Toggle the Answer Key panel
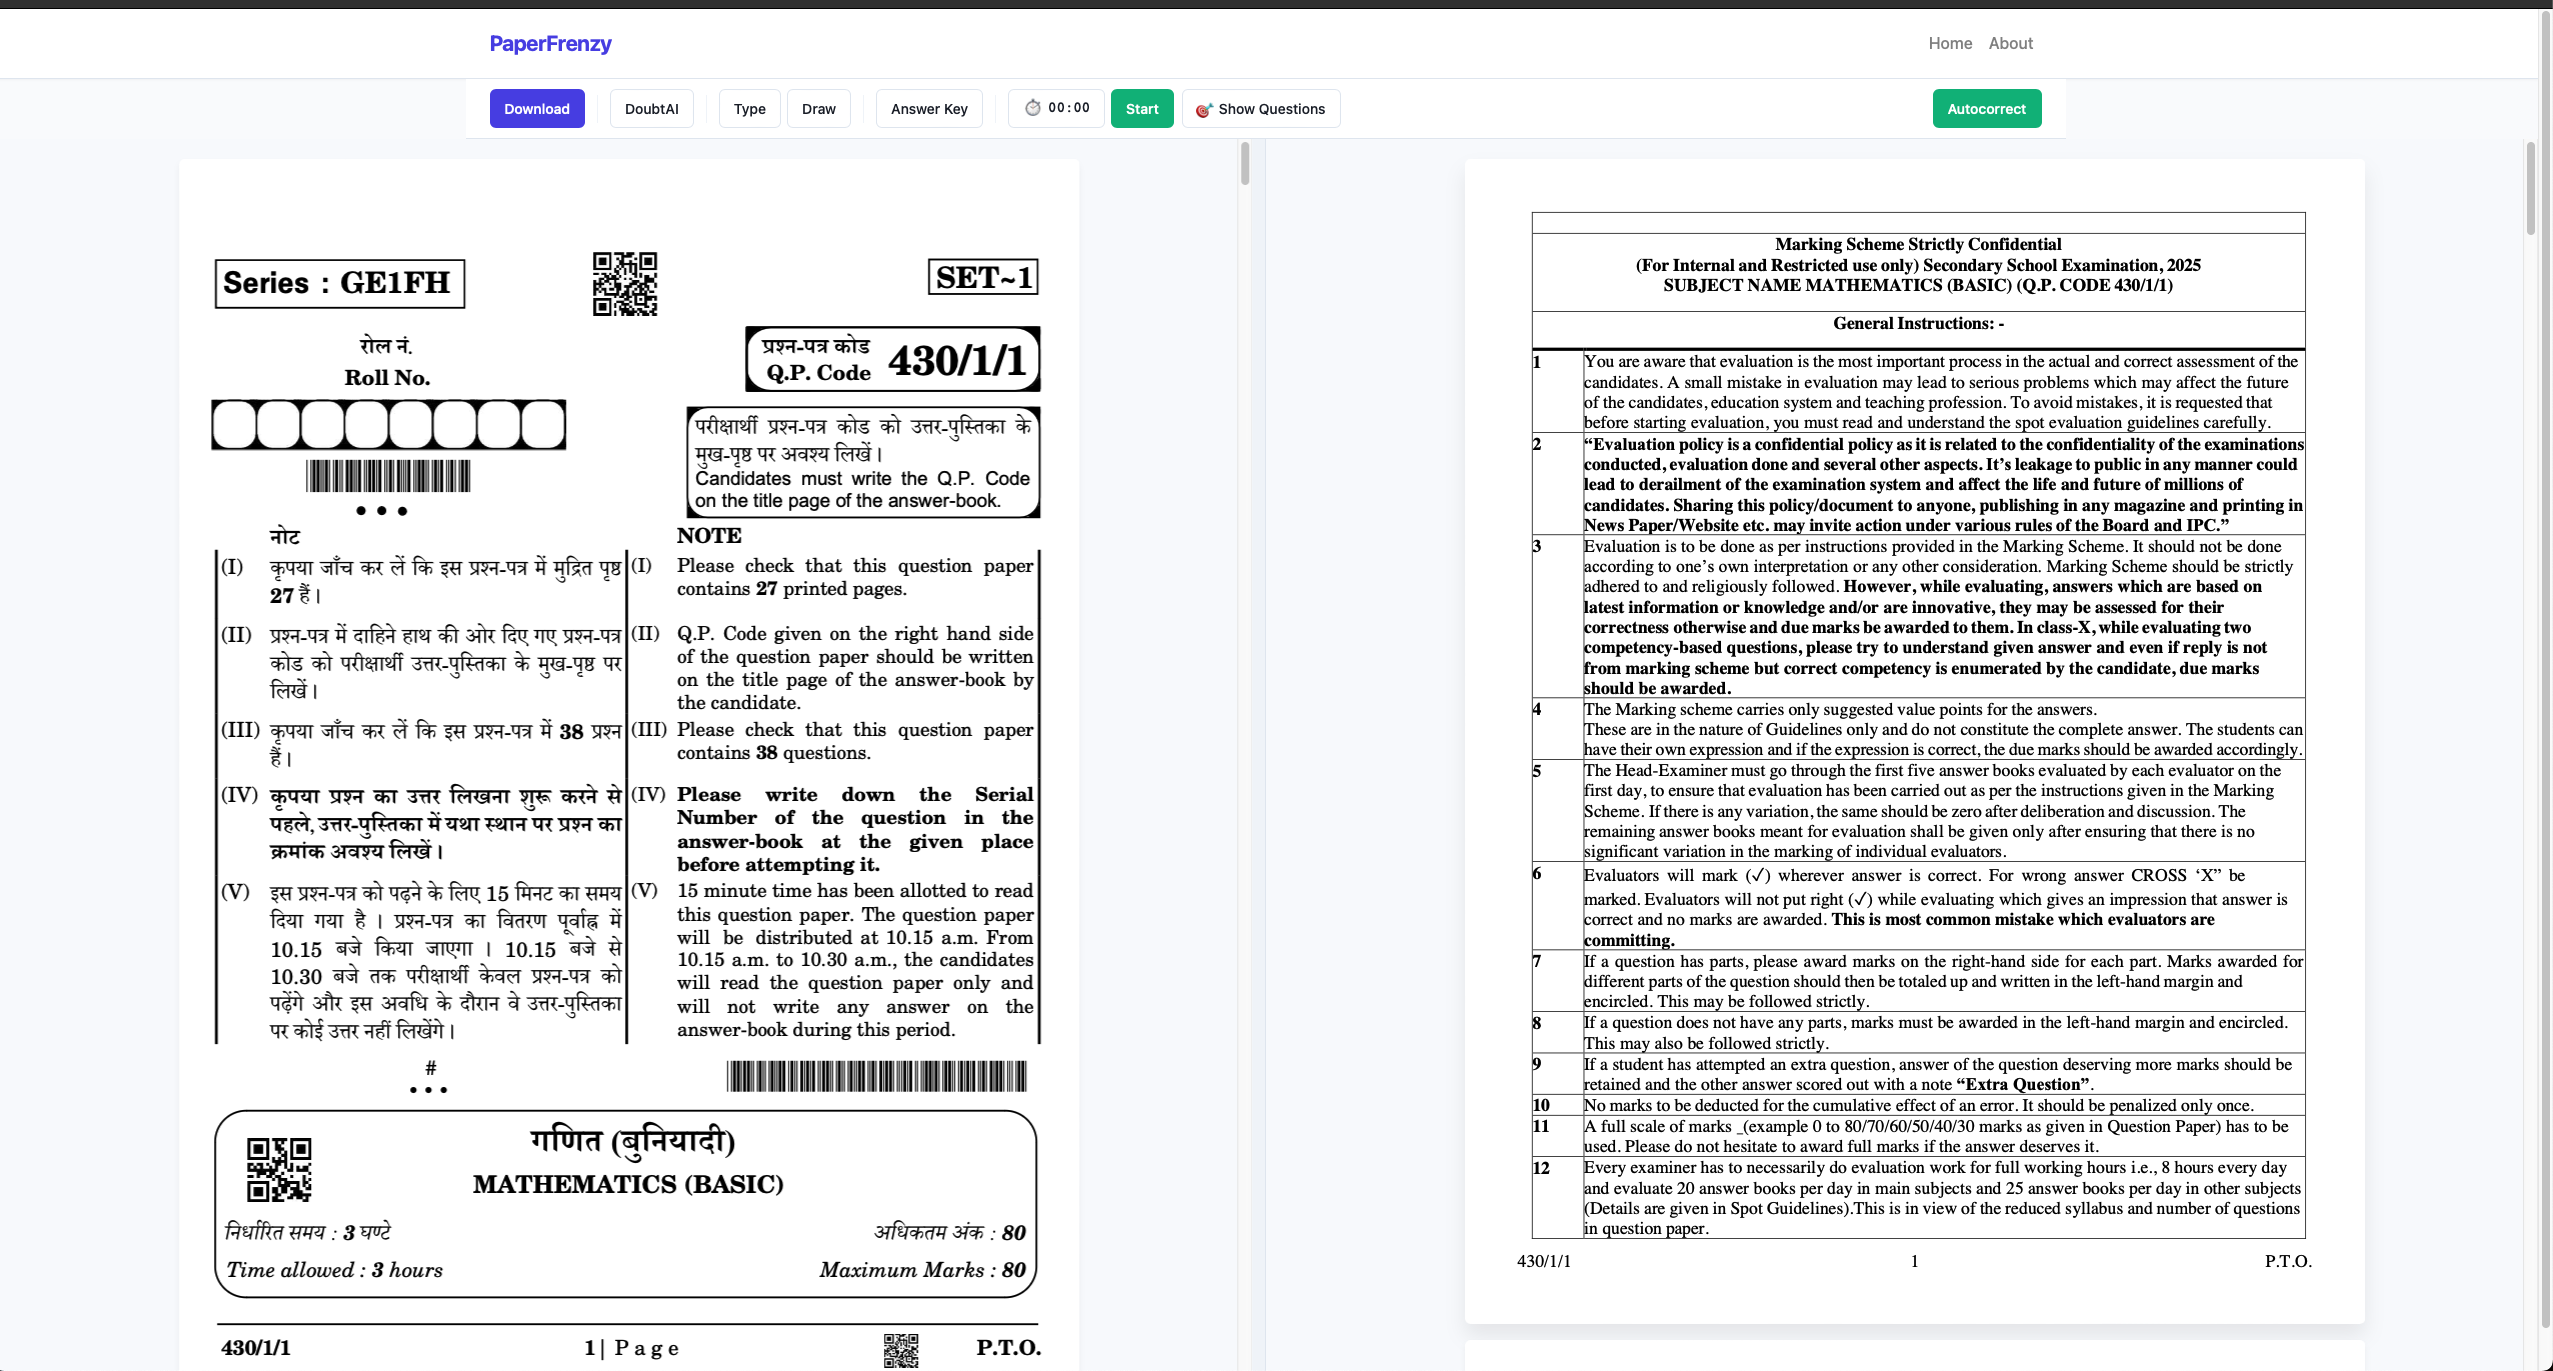 (x=929, y=109)
